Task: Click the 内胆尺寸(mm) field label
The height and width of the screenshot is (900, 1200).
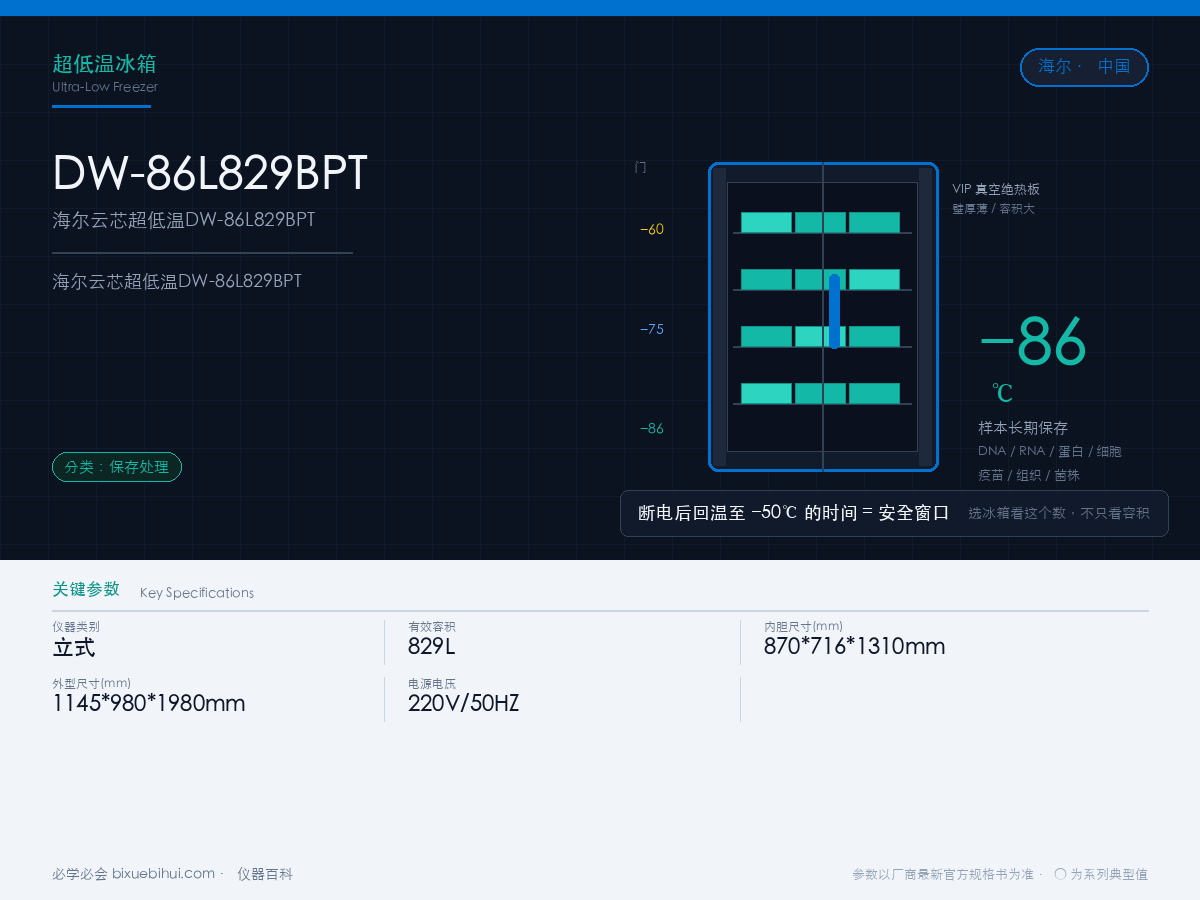Action: (803, 627)
